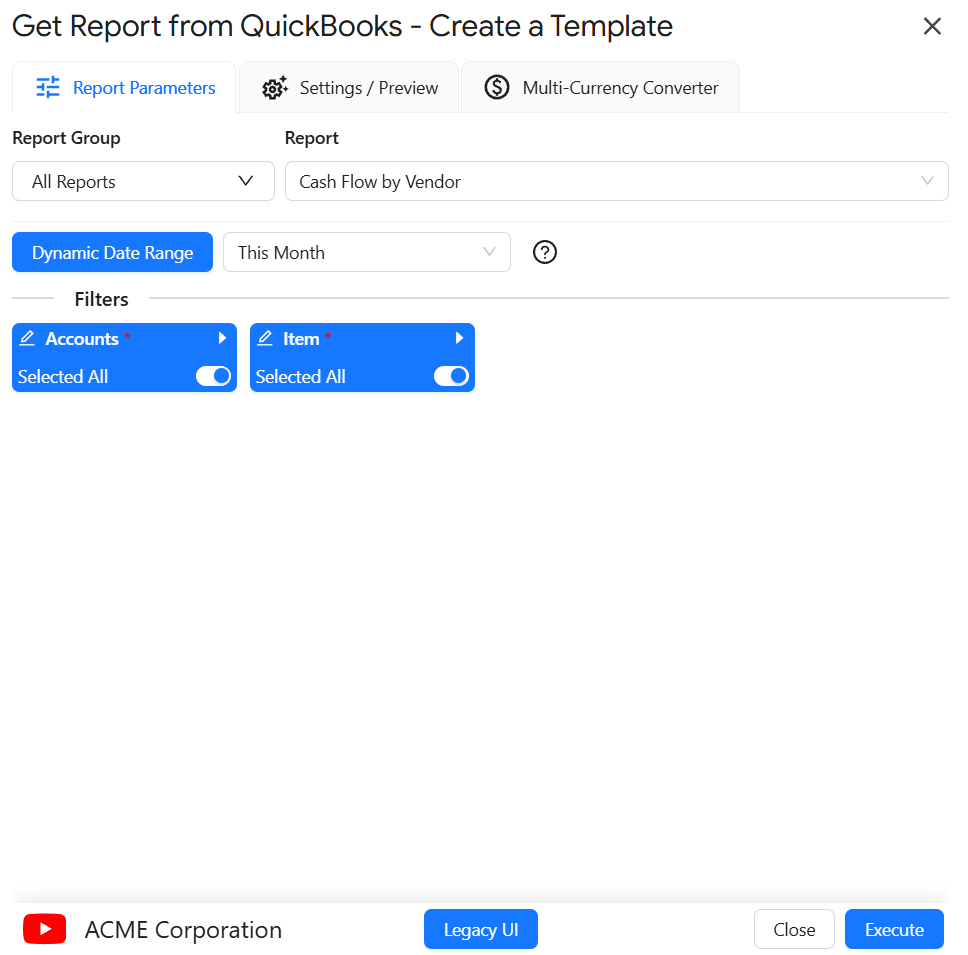The height and width of the screenshot is (955, 968).
Task: Toggle the Accounts Selected All switch
Action: coord(213,376)
